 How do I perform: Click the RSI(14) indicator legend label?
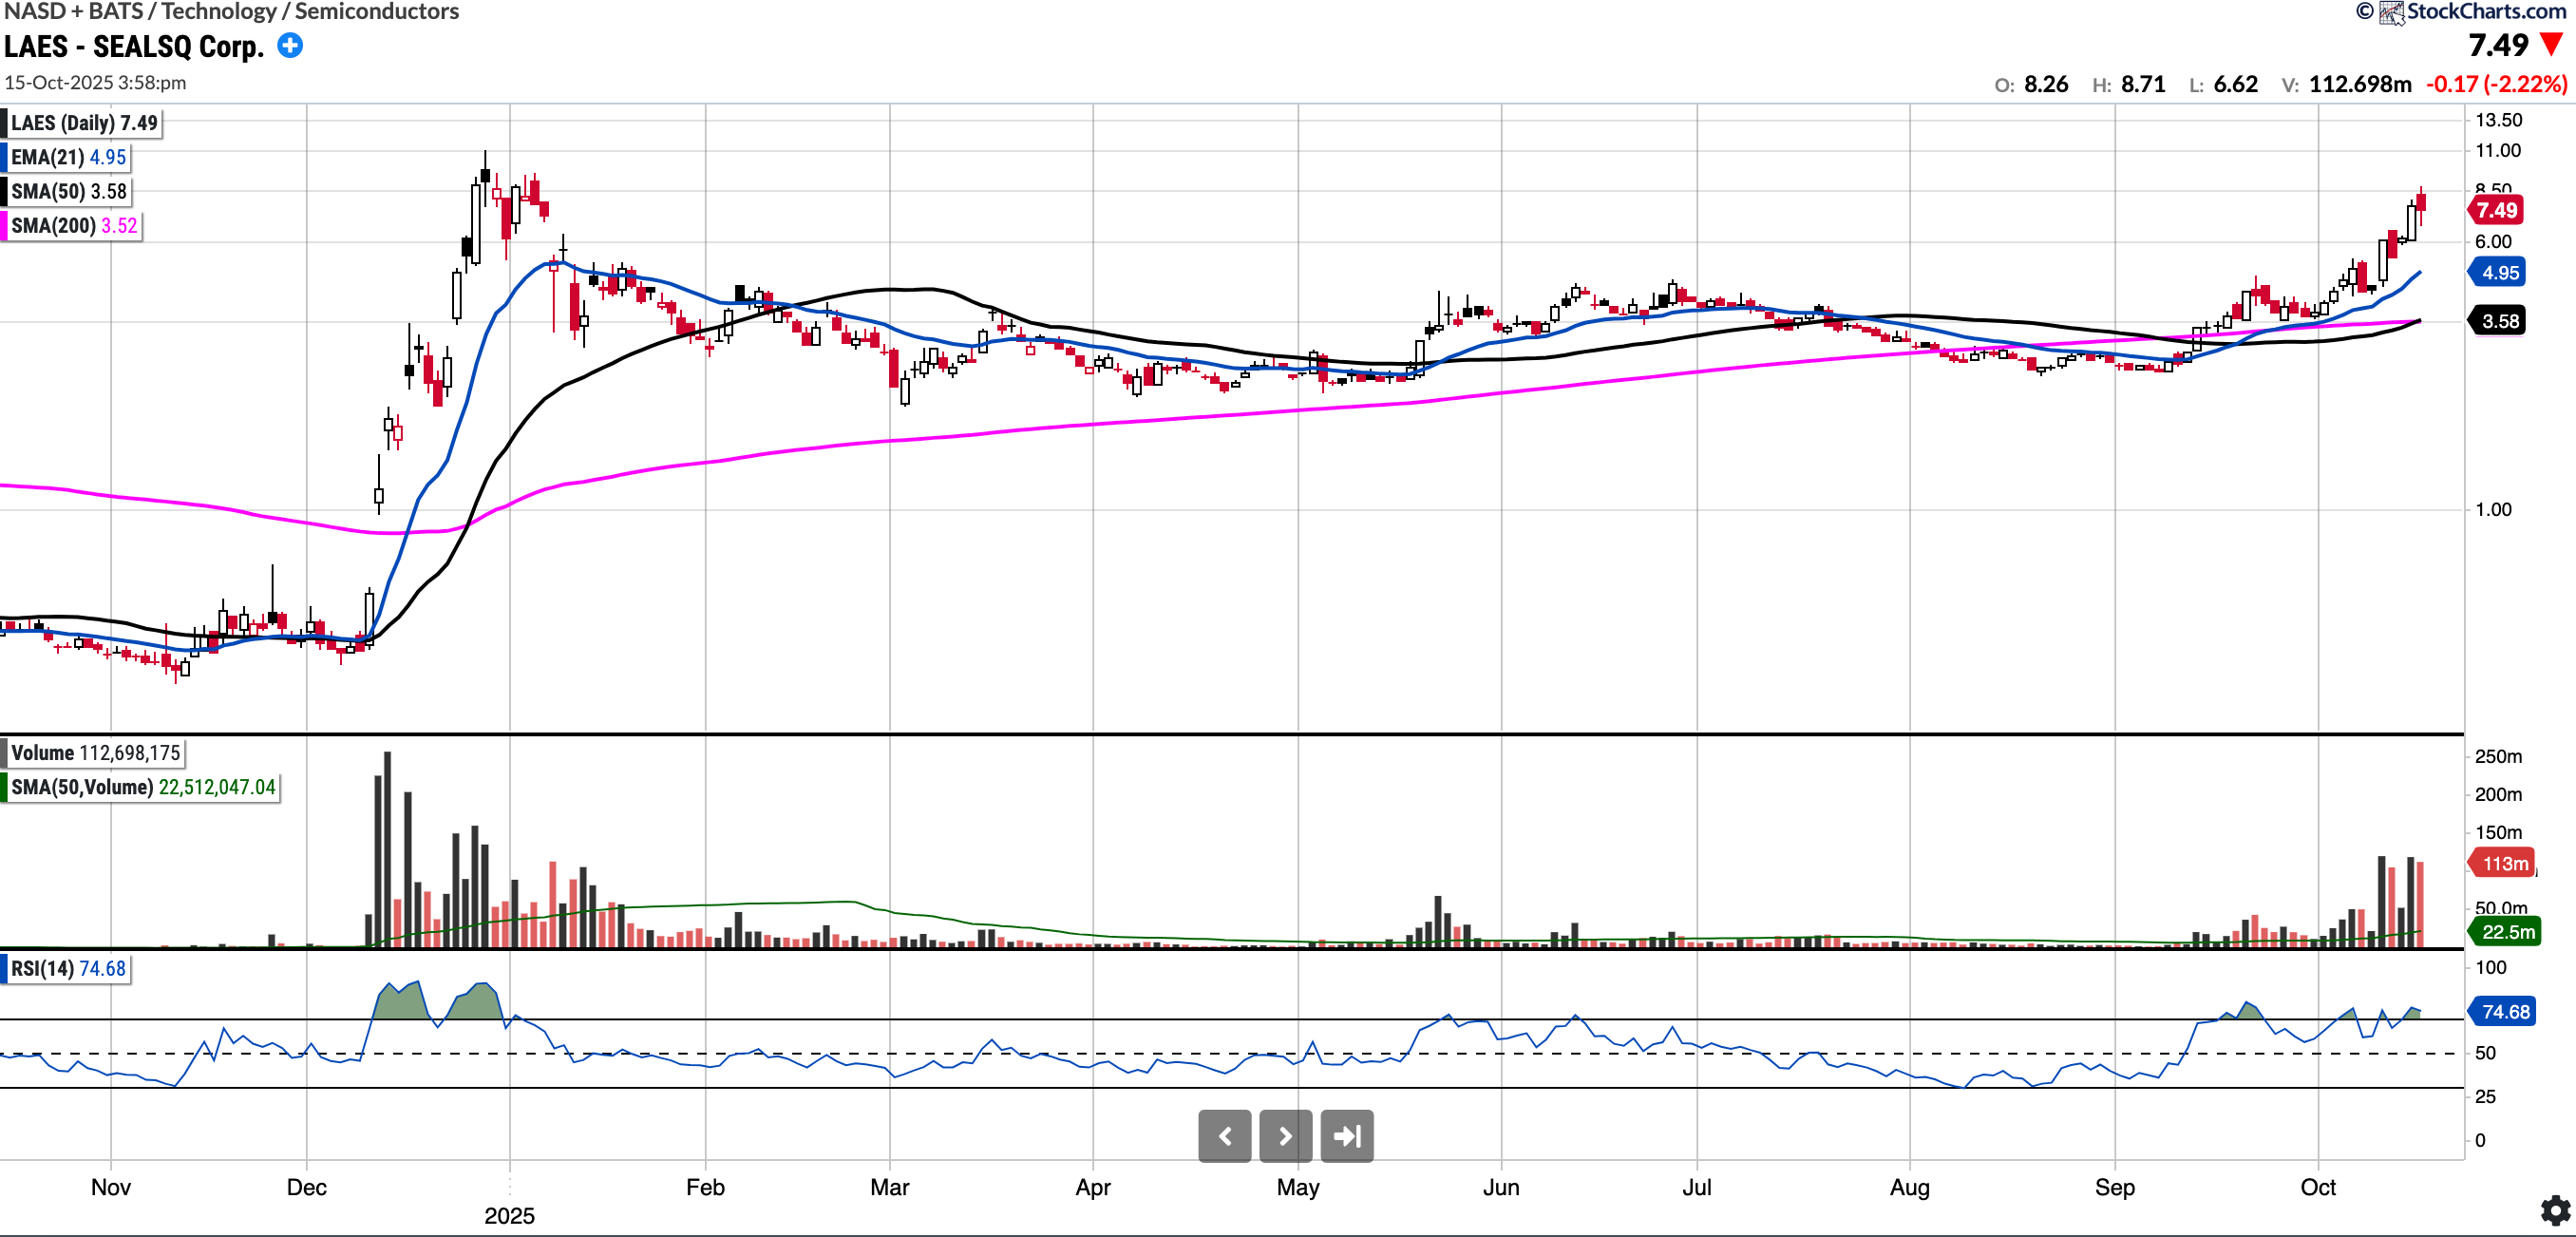pyautogui.click(x=68, y=969)
